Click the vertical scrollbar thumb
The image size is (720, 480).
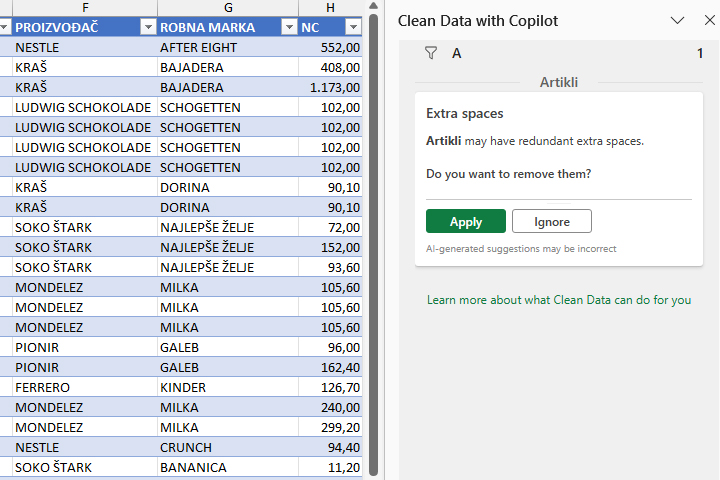[x=373, y=245]
